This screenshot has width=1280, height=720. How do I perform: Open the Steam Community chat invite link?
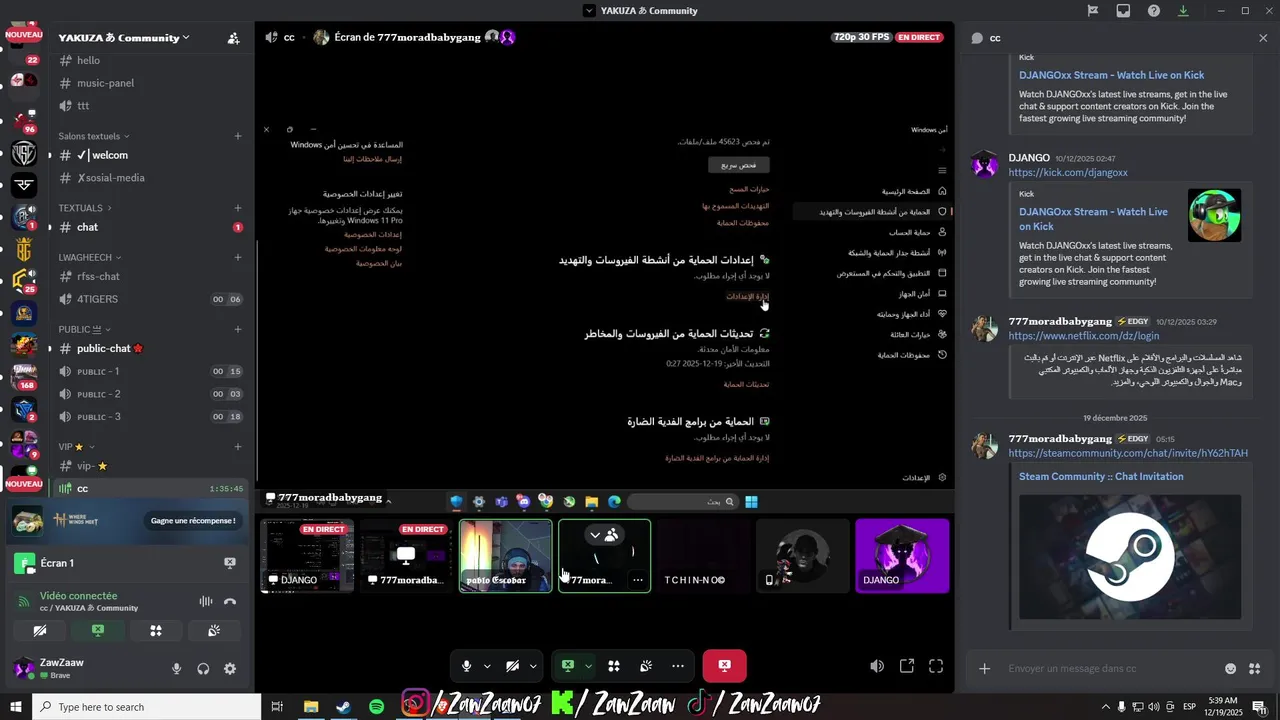point(1128,453)
